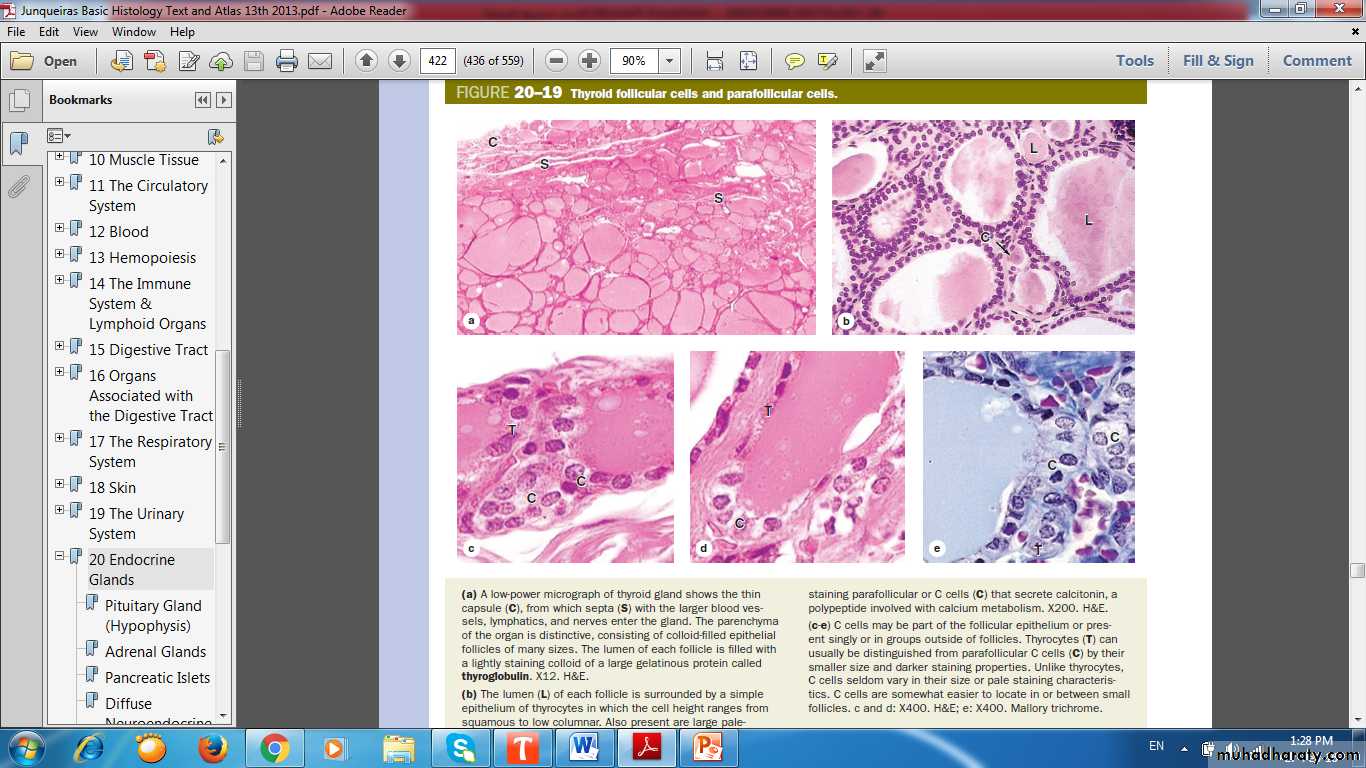The image size is (1366, 768).
Task: Go to next page with down arrow
Action: 399,61
